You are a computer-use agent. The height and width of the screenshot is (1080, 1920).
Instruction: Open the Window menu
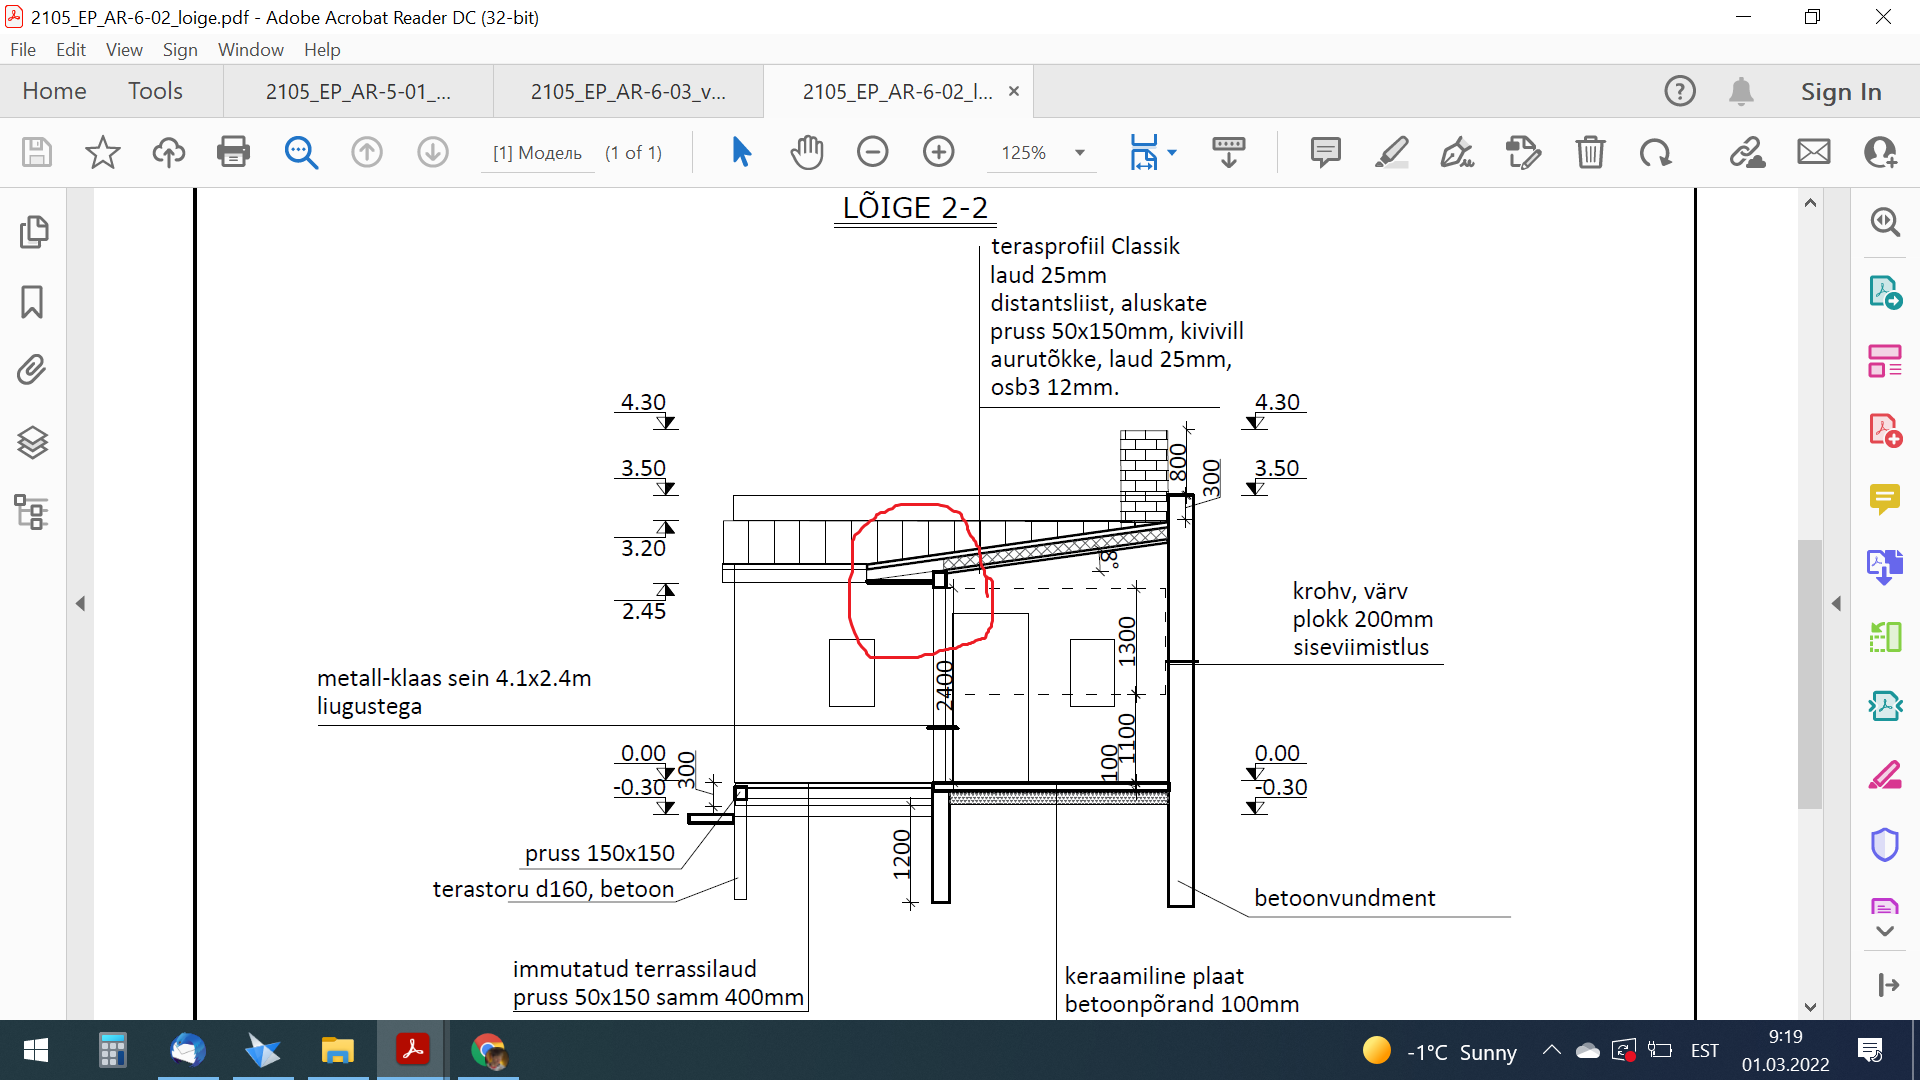click(250, 50)
